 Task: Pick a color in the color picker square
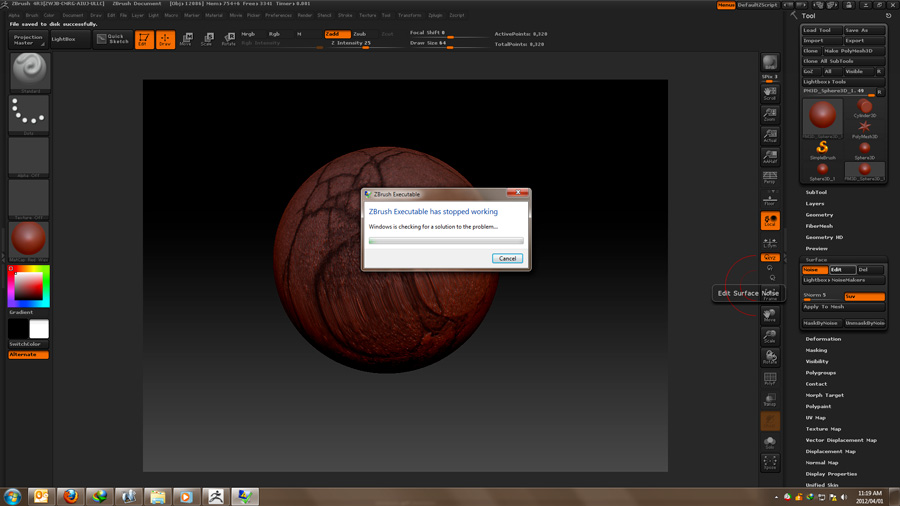[29, 285]
